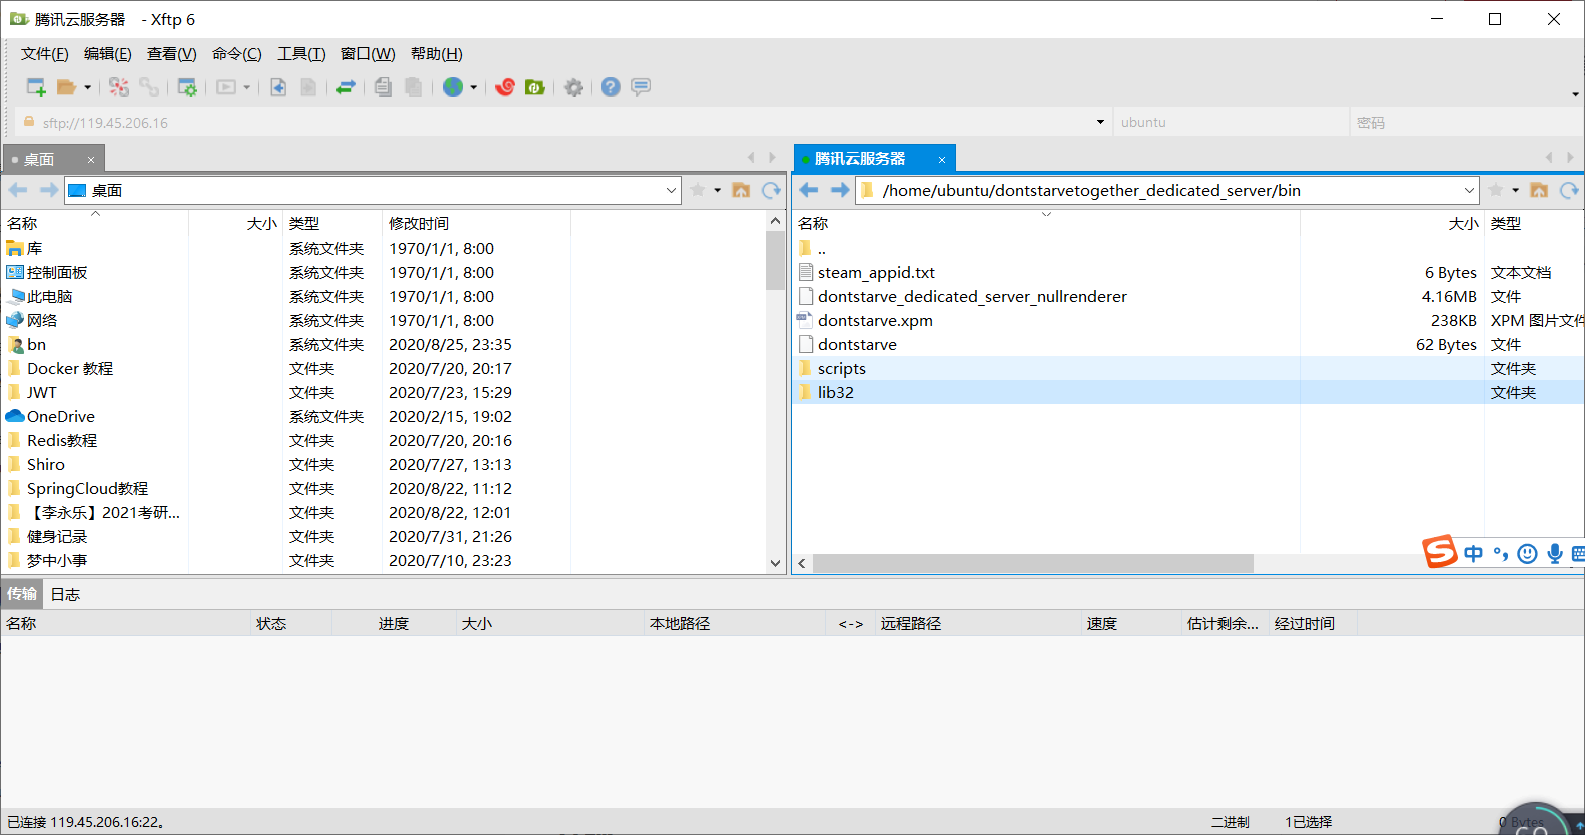
Task: Click the Paste toolbar icon
Action: pos(413,87)
